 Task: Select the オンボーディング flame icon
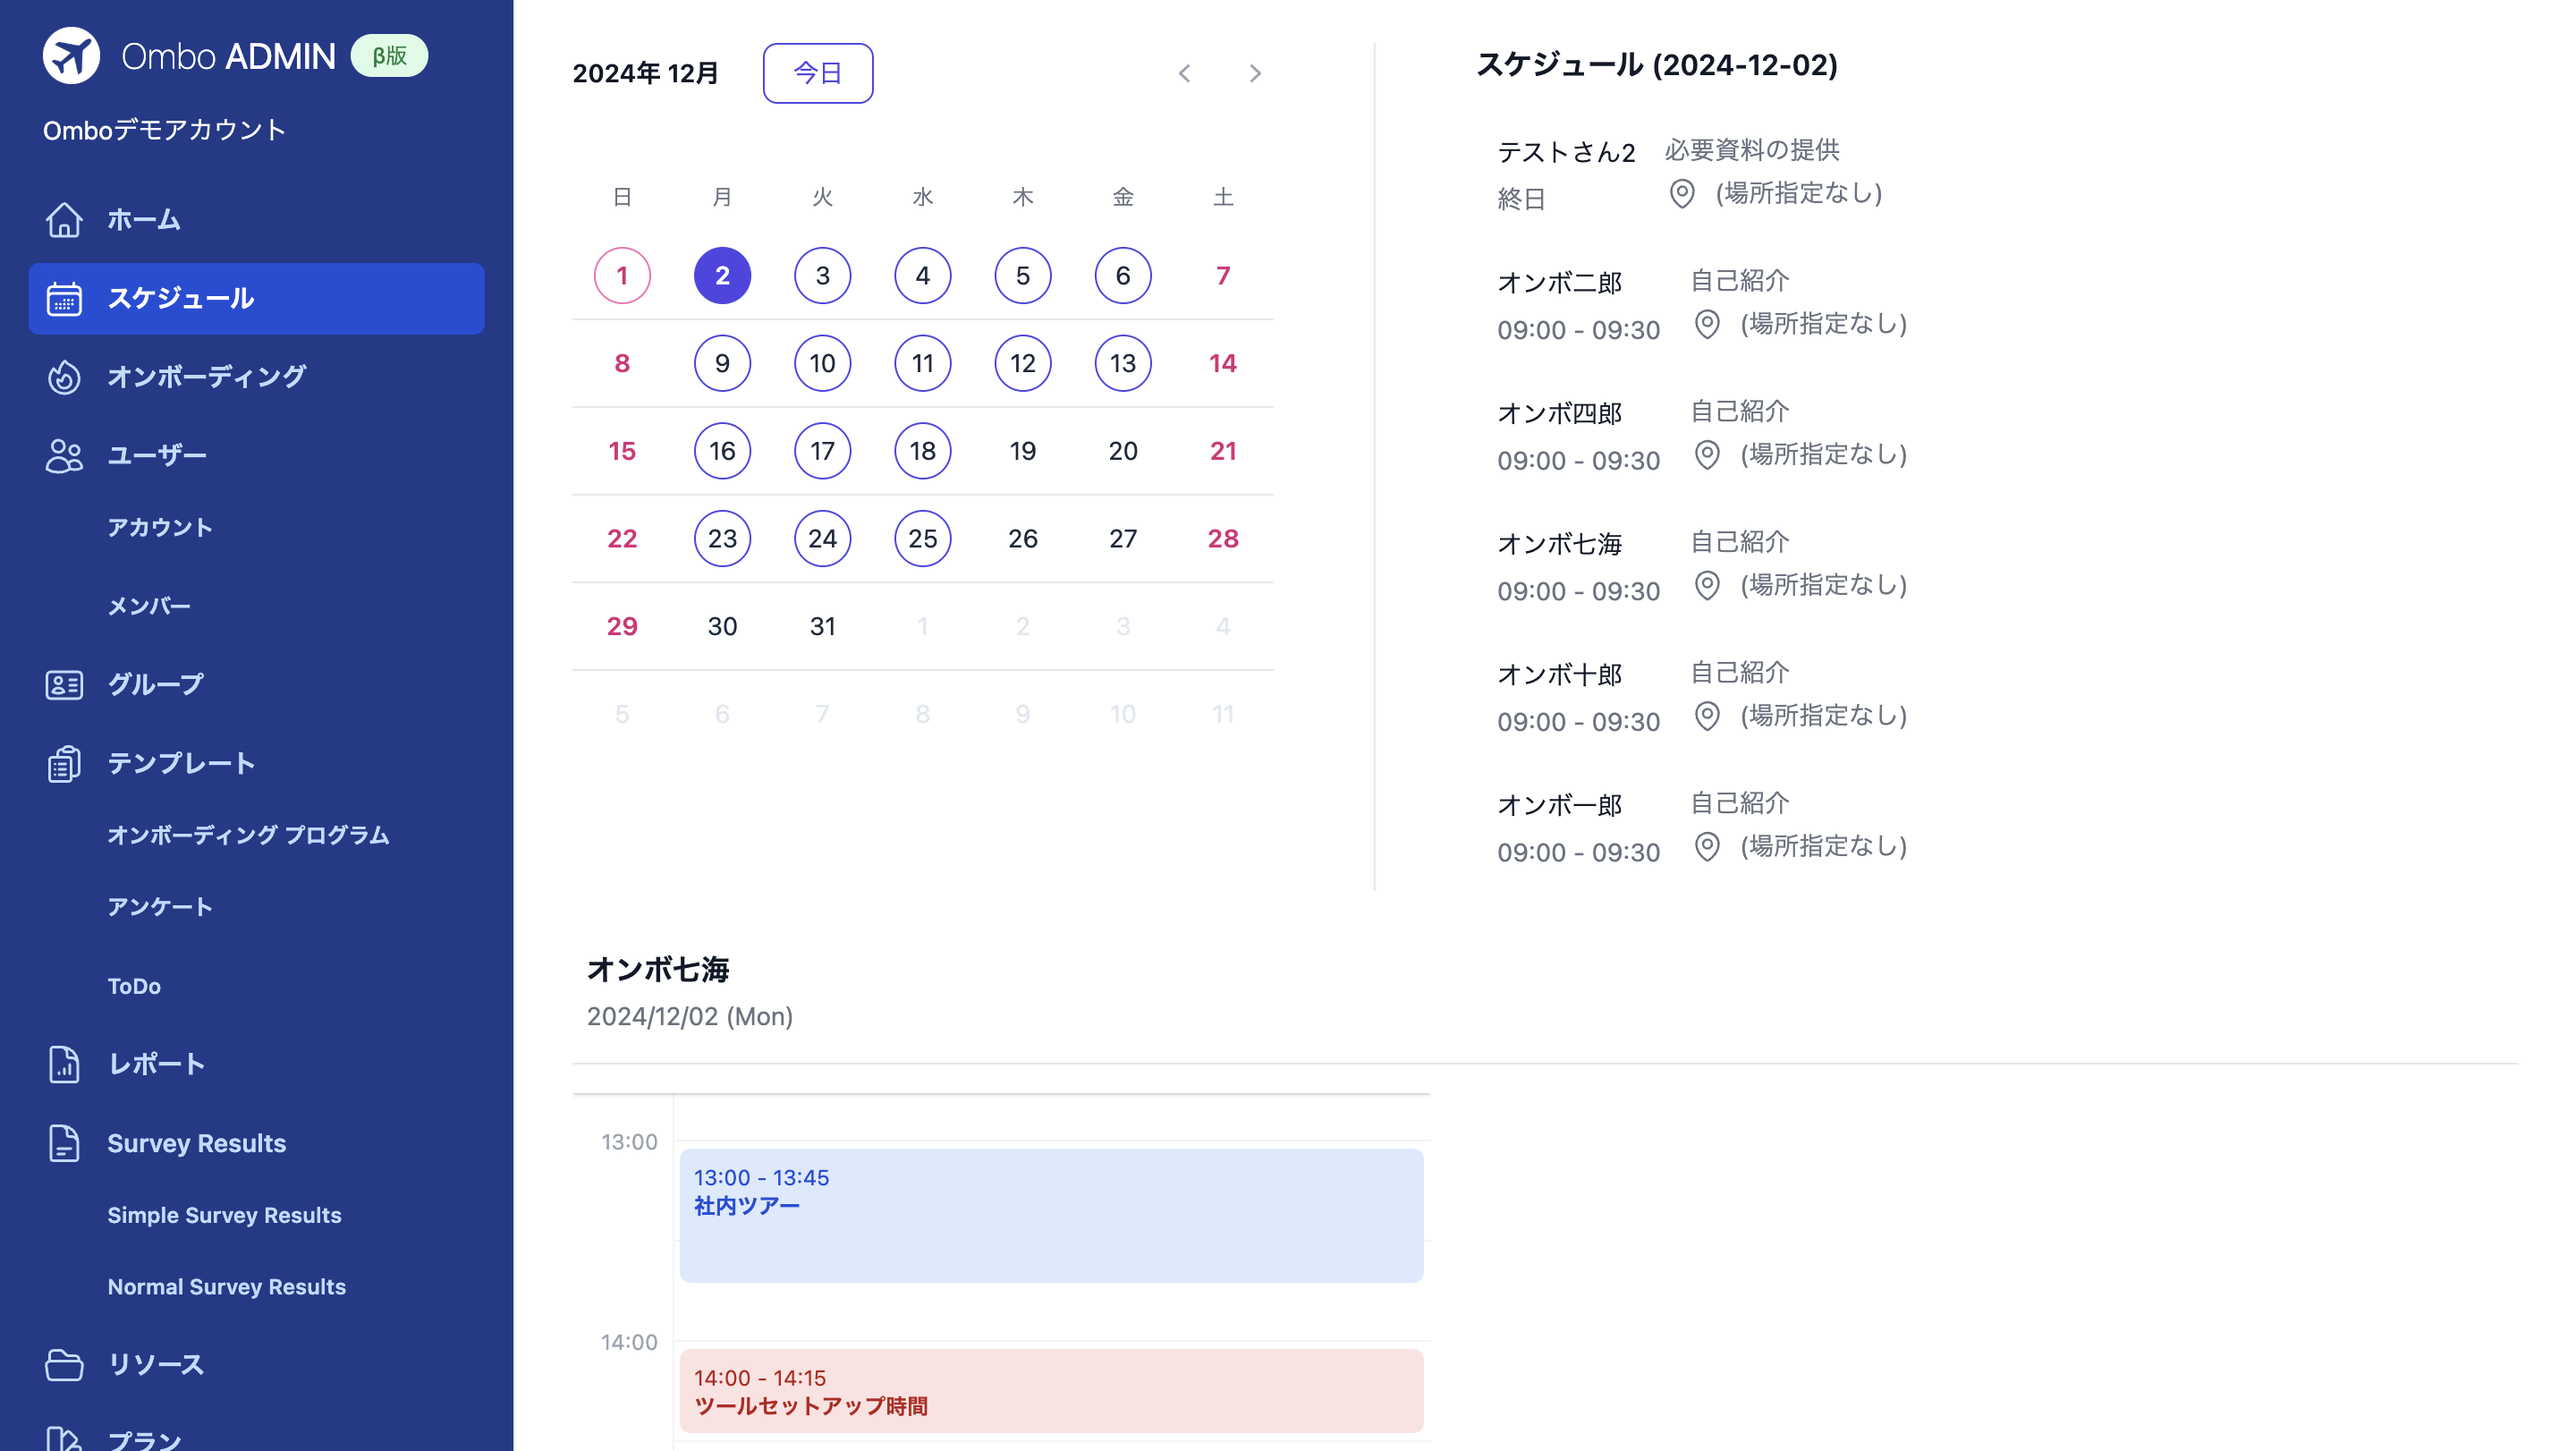(x=64, y=377)
